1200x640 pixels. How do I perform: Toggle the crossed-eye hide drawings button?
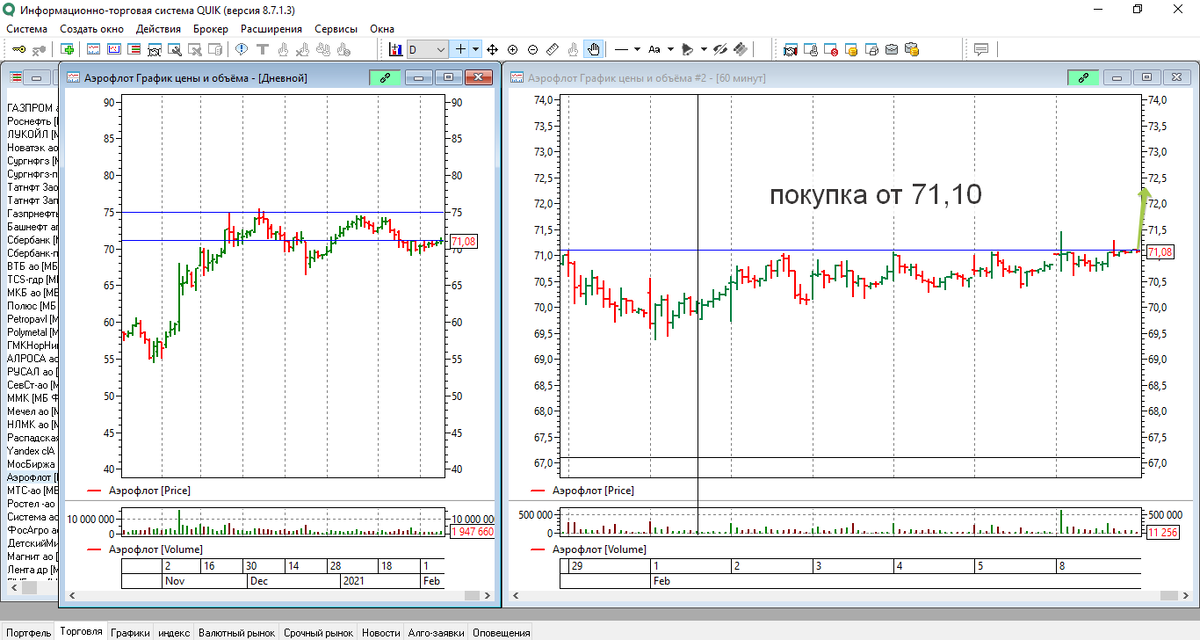719,49
